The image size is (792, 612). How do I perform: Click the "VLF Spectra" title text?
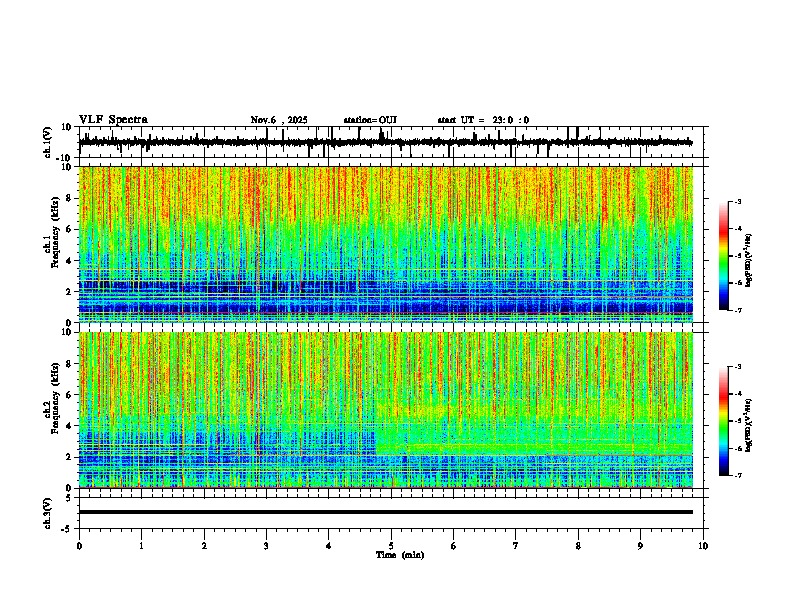pos(113,120)
